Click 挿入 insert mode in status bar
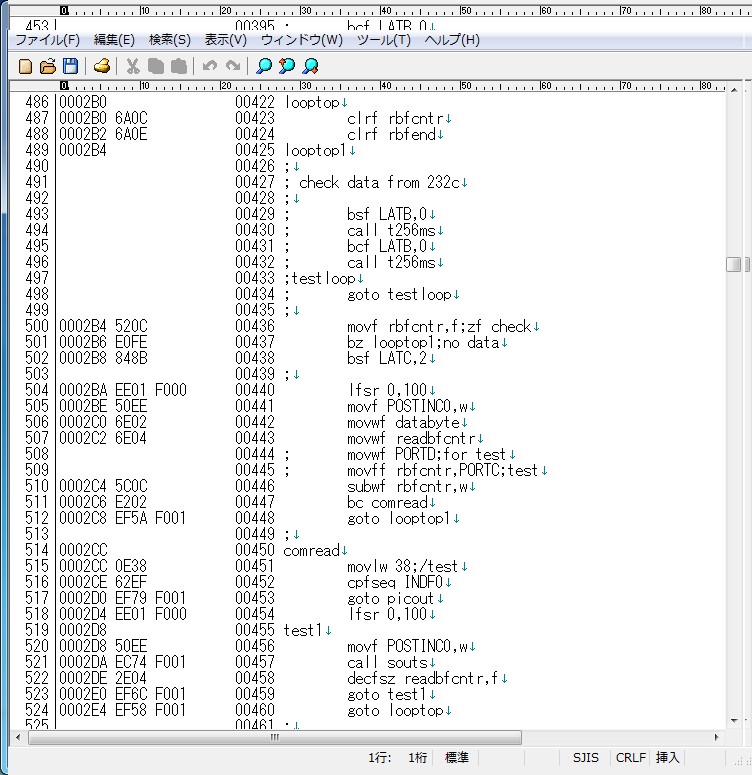This screenshot has width=752, height=775. tap(667, 758)
